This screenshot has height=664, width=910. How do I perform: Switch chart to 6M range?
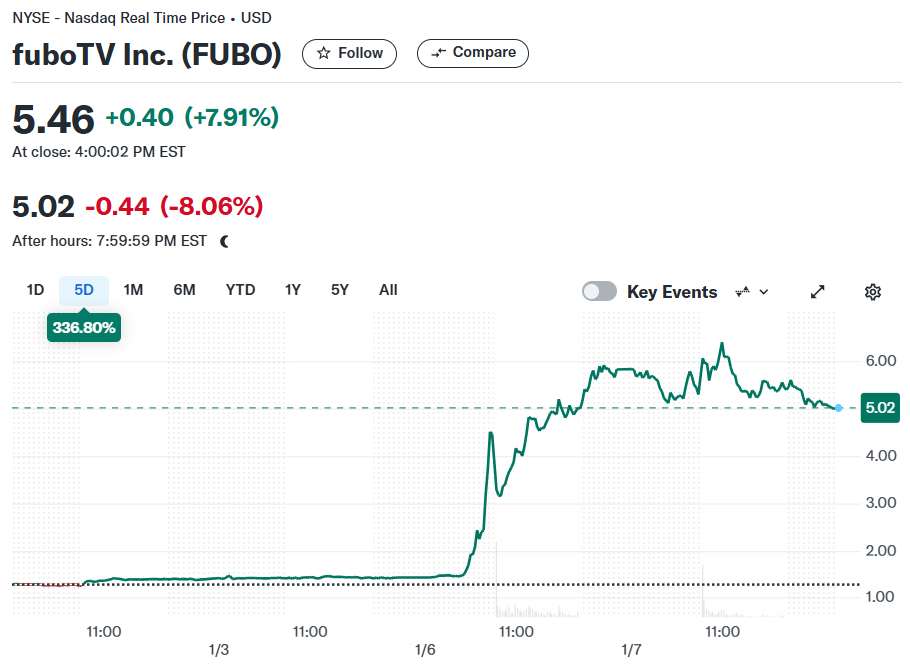tap(184, 290)
